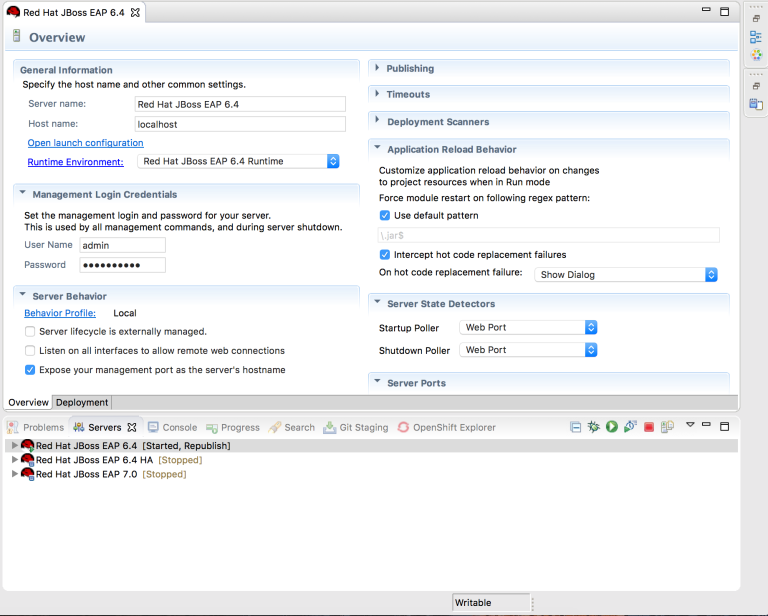This screenshot has height=616, width=768.
Task: Minimize the editor area
Action: click(x=706, y=10)
